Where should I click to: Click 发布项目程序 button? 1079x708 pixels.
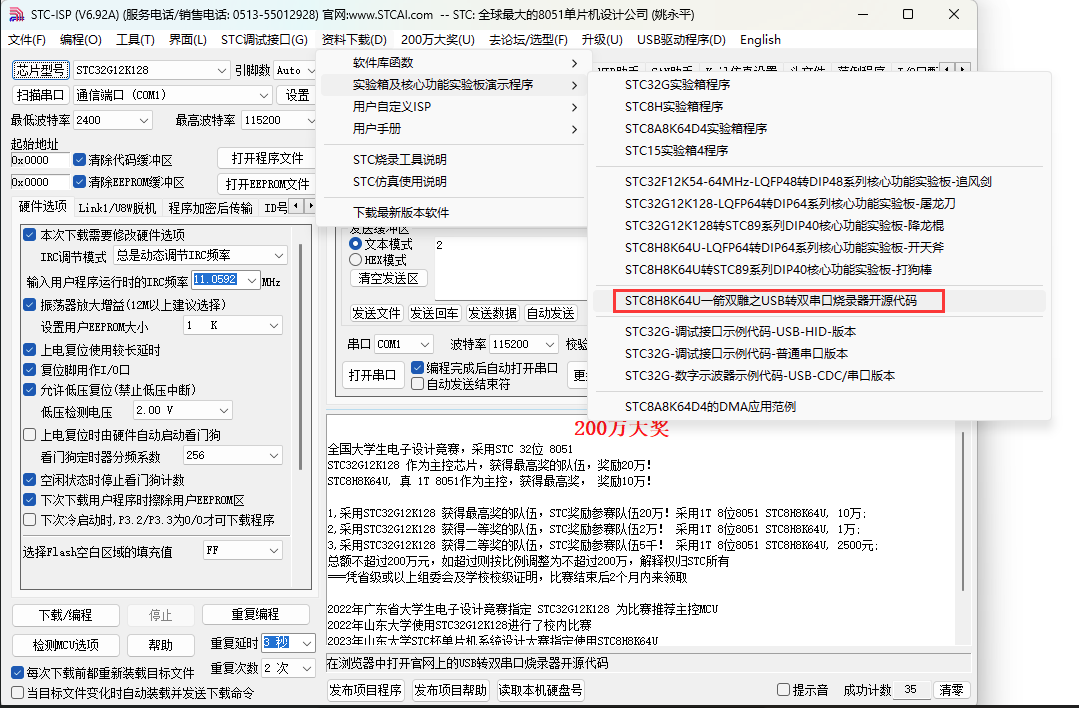(x=365, y=690)
